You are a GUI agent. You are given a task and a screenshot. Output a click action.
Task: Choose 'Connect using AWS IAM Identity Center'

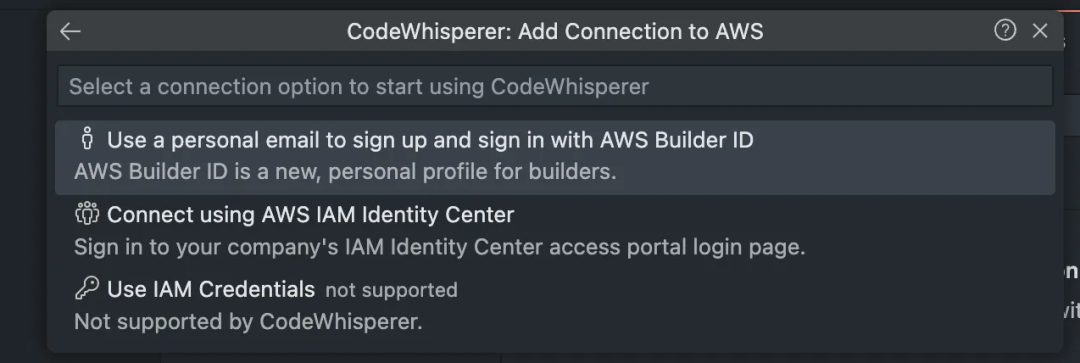click(554, 231)
